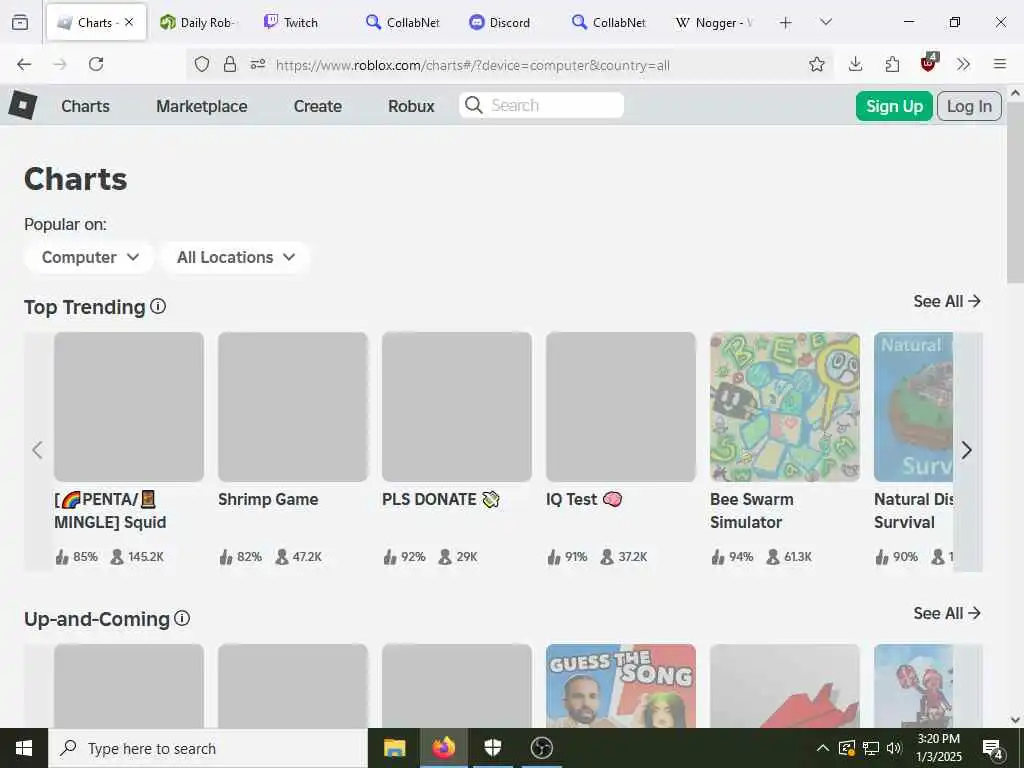This screenshot has height=768, width=1024.
Task: Open the Shrimp Game title link
Action: pos(268,499)
